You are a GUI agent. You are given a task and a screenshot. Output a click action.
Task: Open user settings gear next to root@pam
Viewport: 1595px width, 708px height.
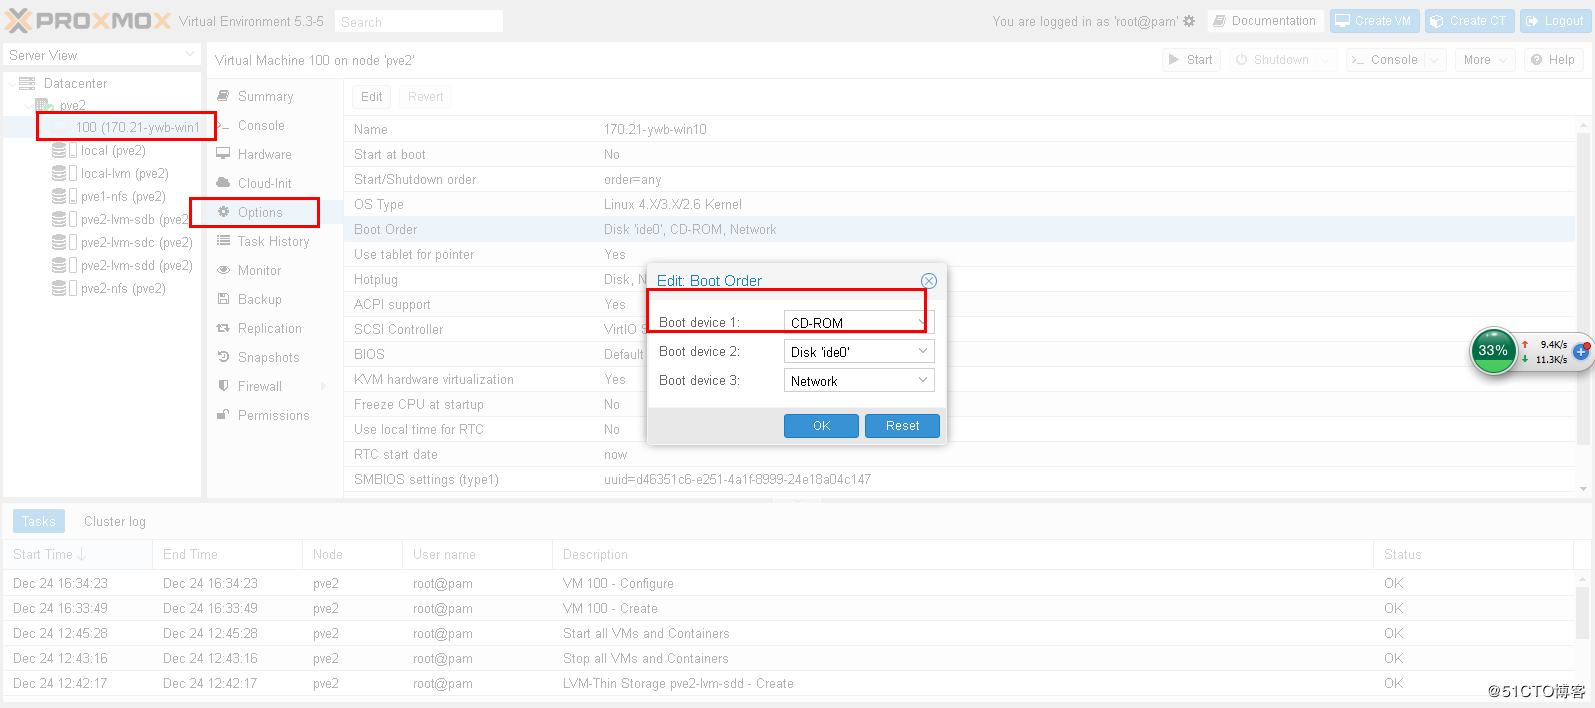(1189, 21)
